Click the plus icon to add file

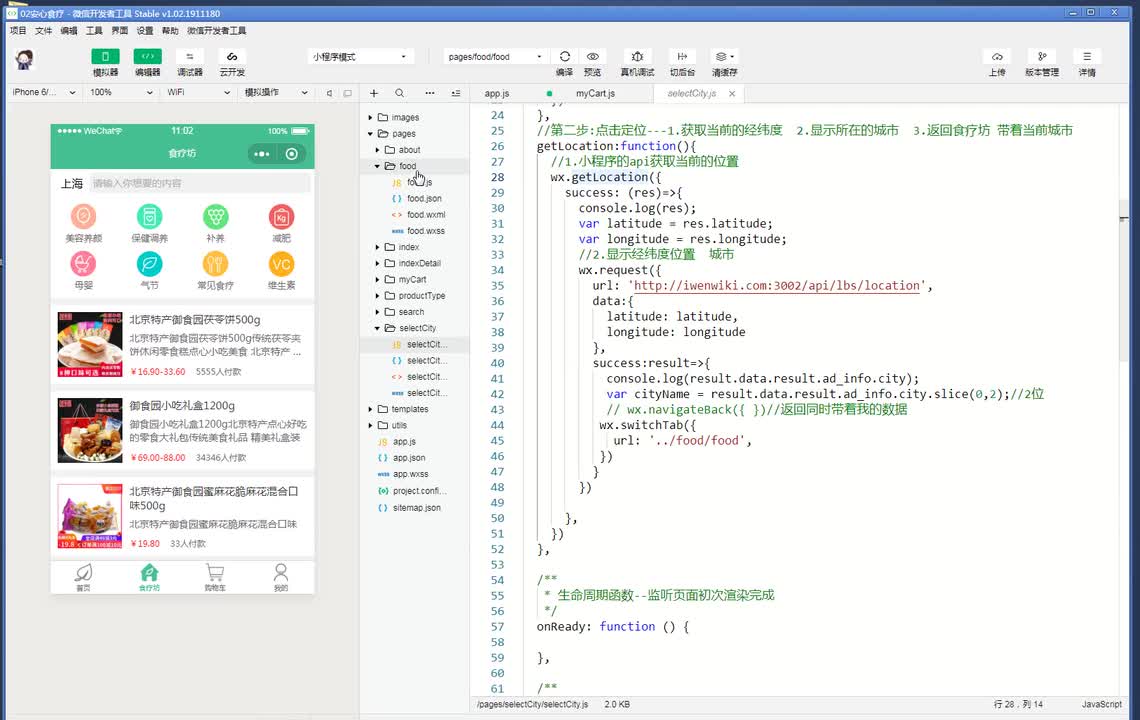tap(374, 93)
